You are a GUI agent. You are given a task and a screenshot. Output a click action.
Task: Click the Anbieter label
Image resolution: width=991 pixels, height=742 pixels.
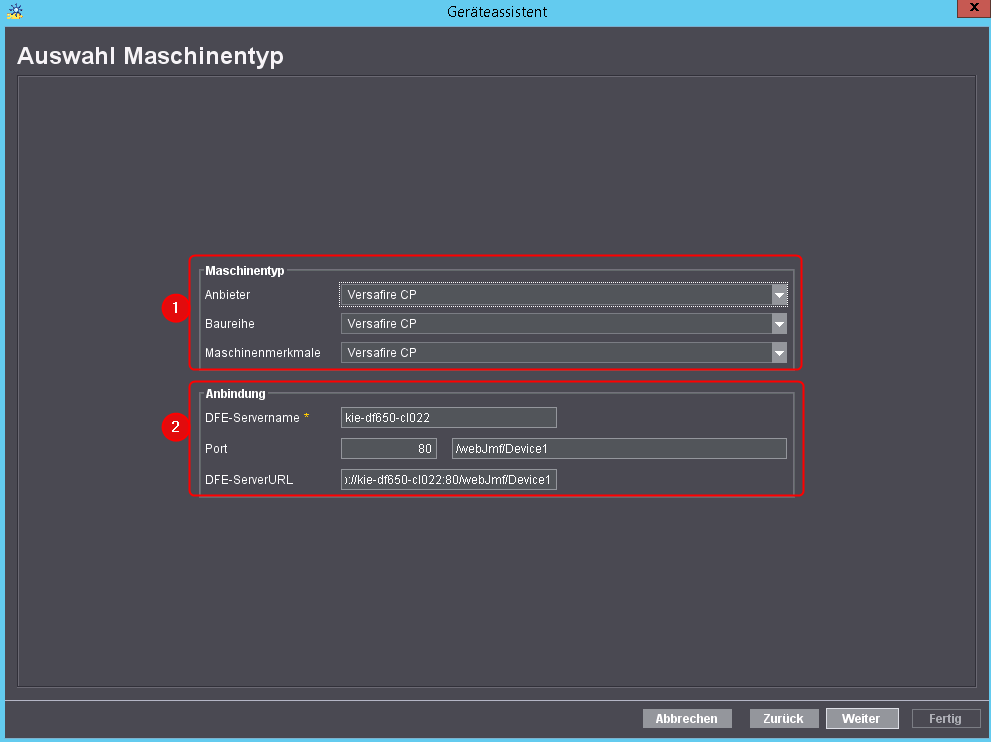228,295
